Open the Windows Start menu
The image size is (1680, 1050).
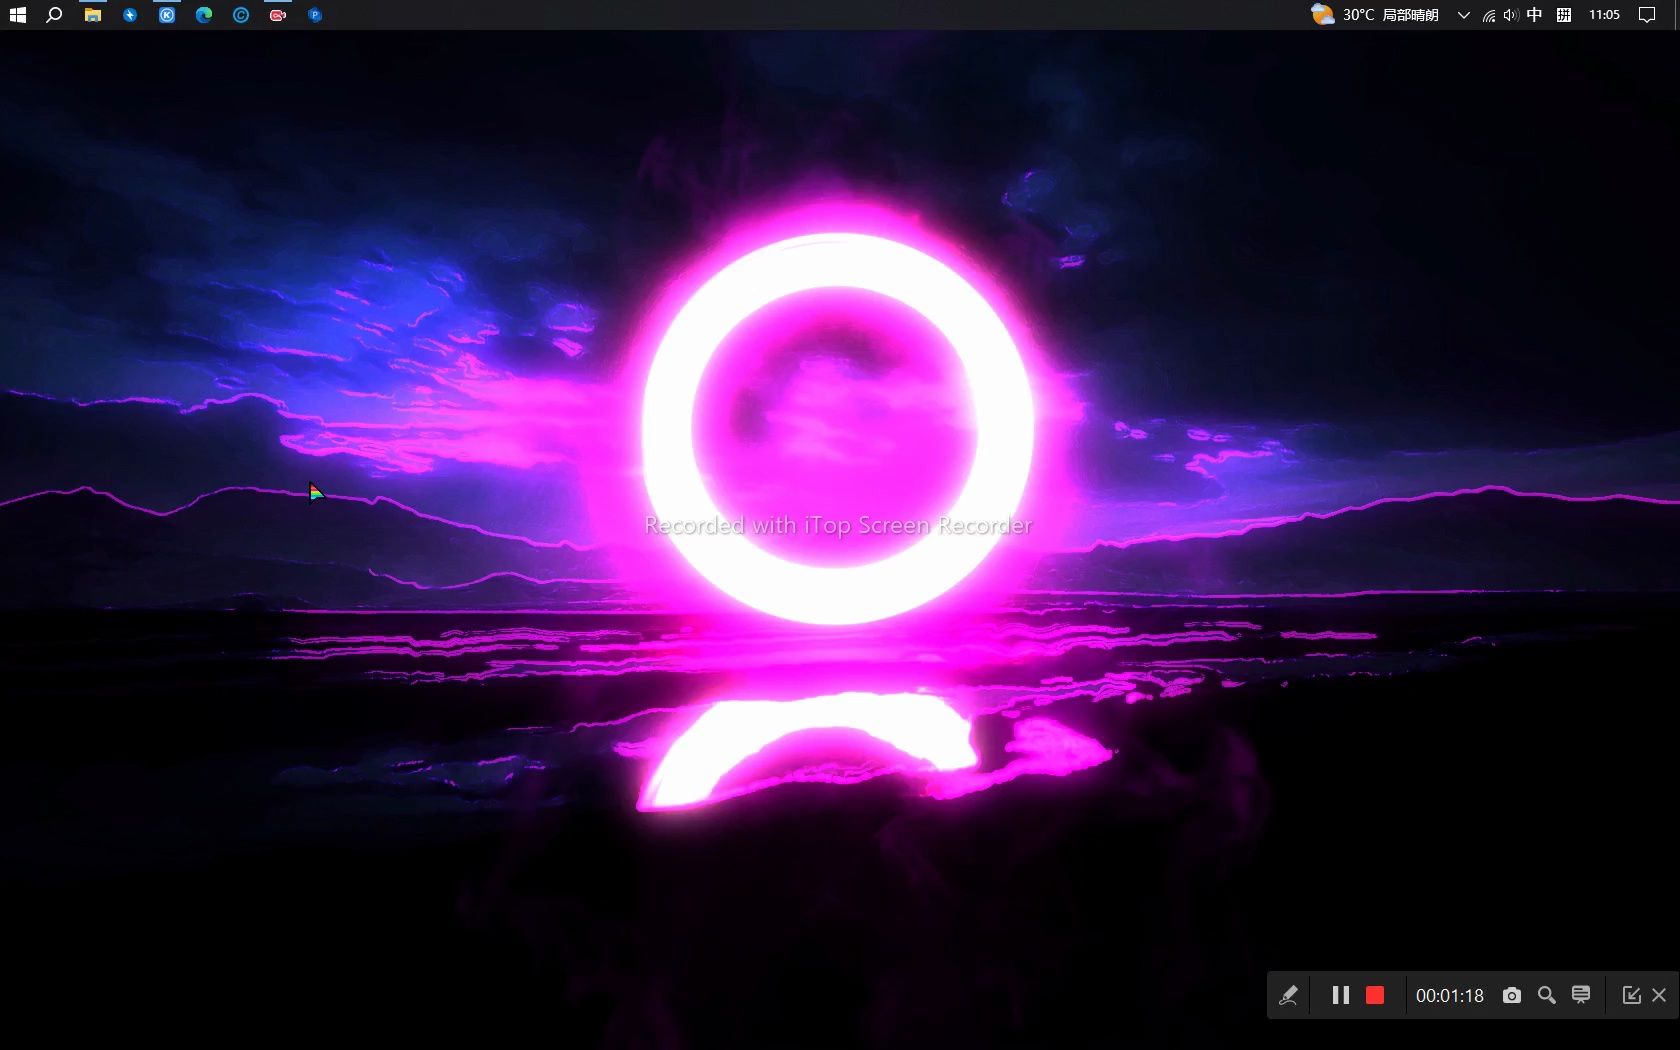pos(18,15)
